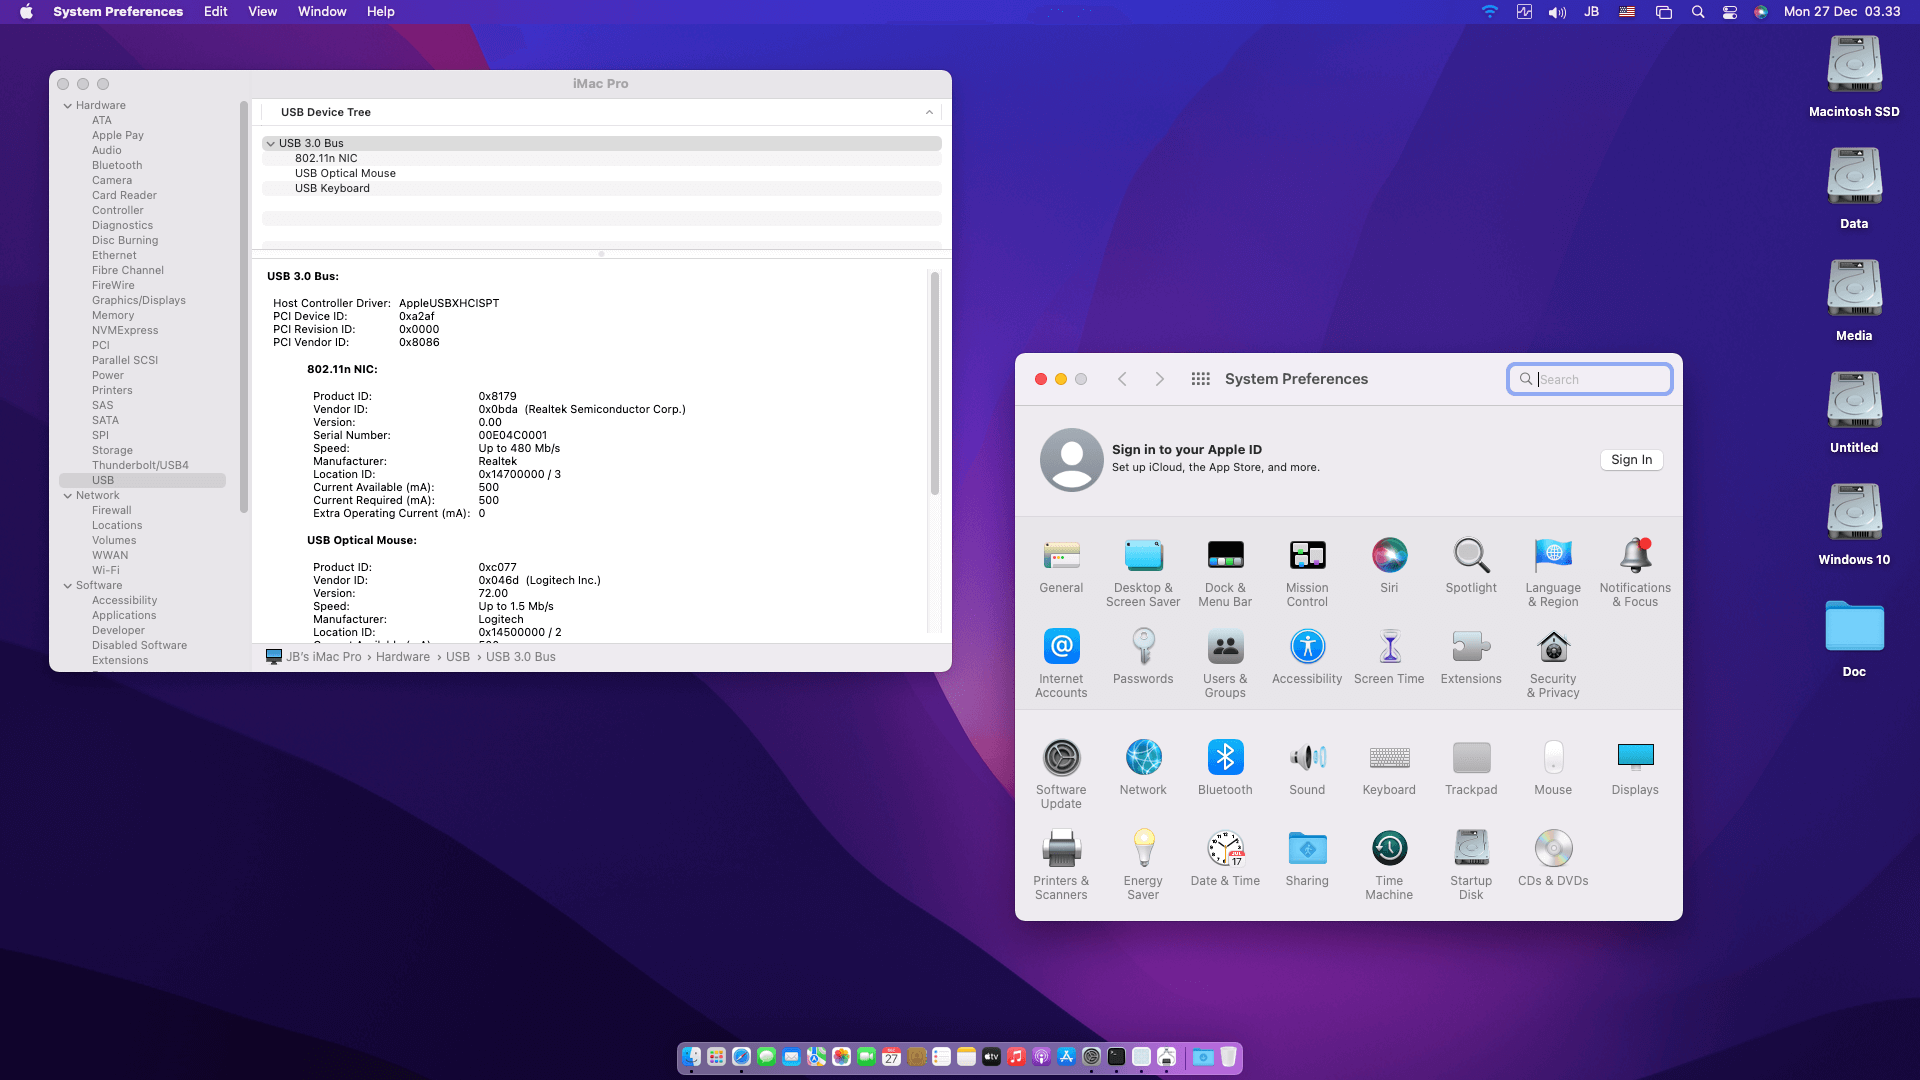Screen dimensions: 1920x1080
Task: Click Hardware in the path bar
Action: point(403,657)
